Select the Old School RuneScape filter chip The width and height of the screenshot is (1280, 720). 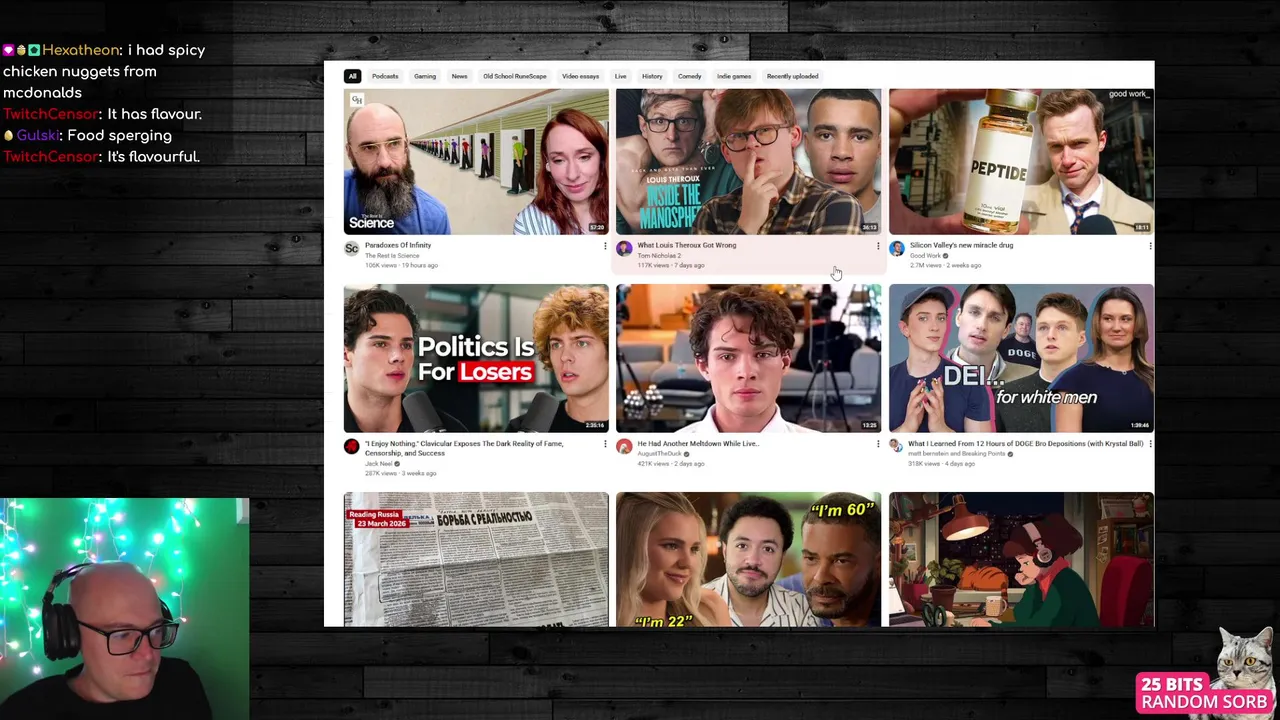click(515, 76)
